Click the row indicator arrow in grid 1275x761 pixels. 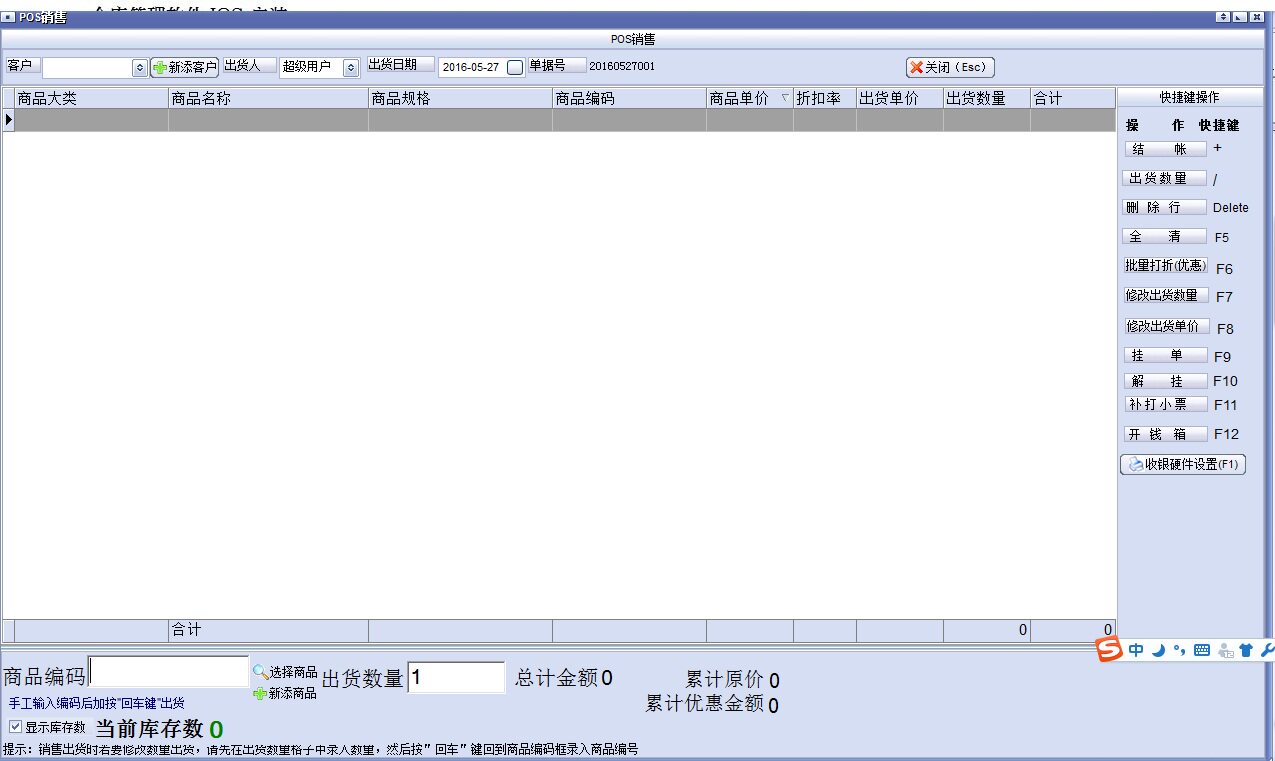(9, 120)
